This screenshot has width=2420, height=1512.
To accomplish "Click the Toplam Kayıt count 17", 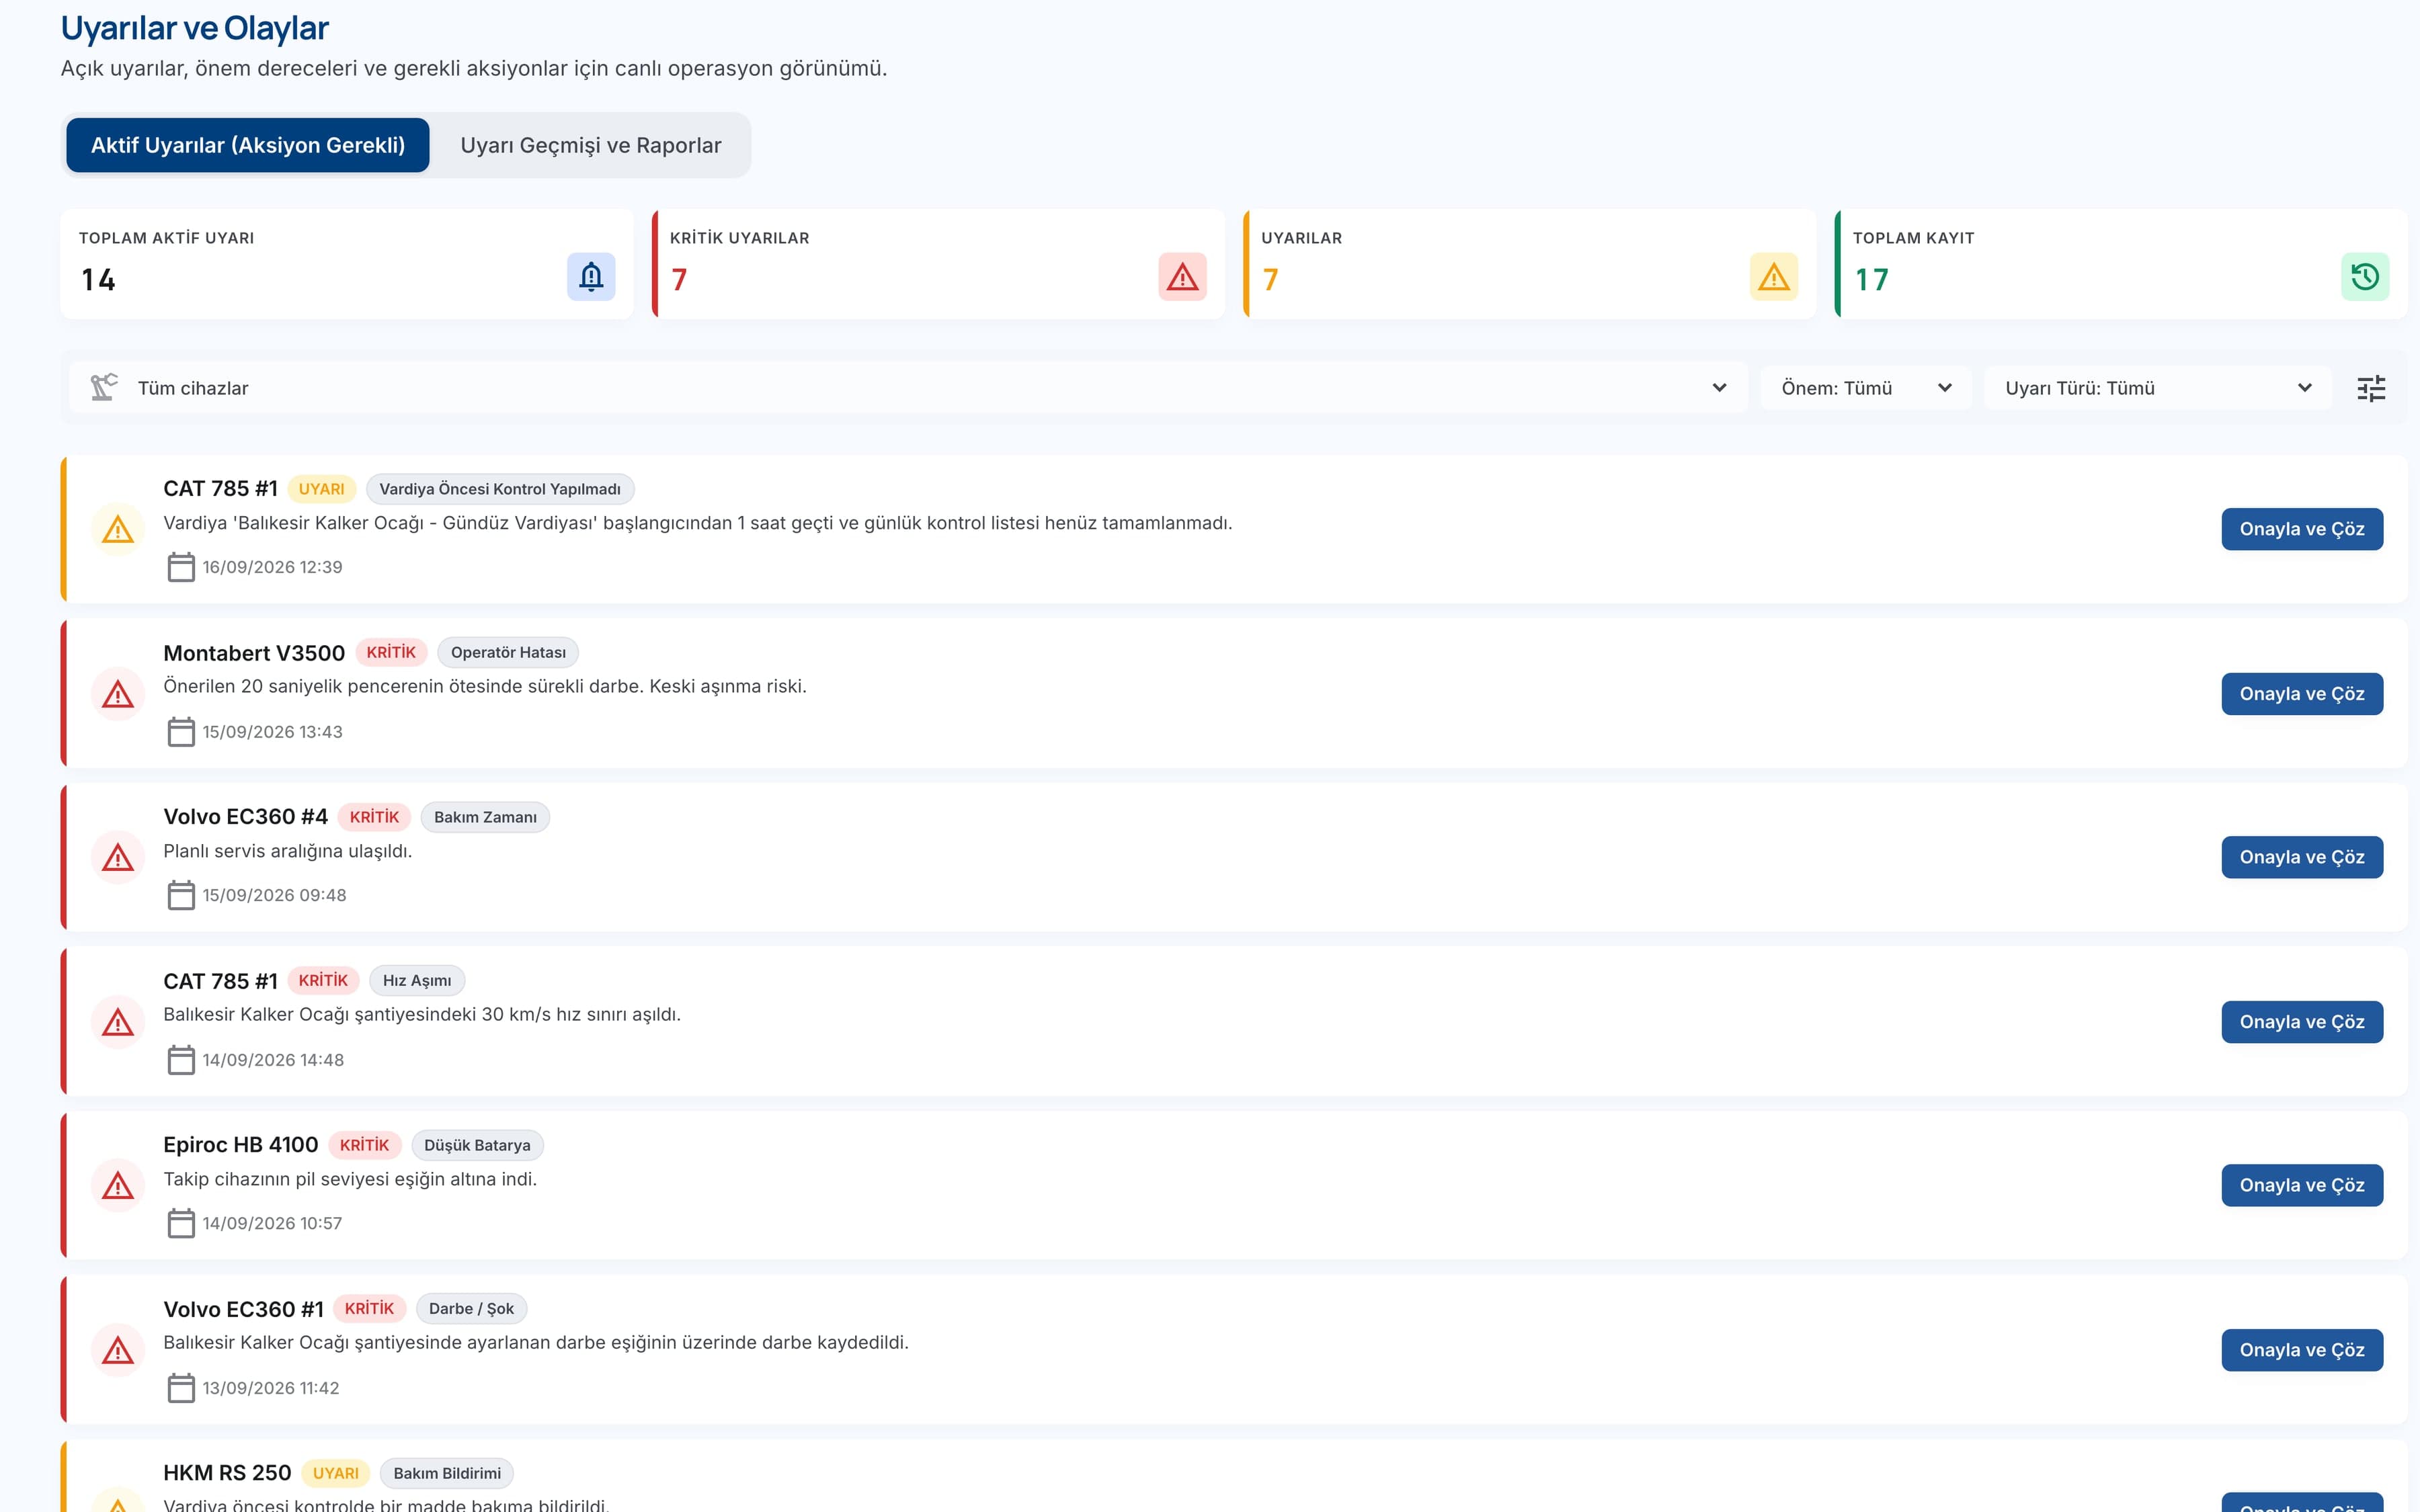I will coord(1872,280).
